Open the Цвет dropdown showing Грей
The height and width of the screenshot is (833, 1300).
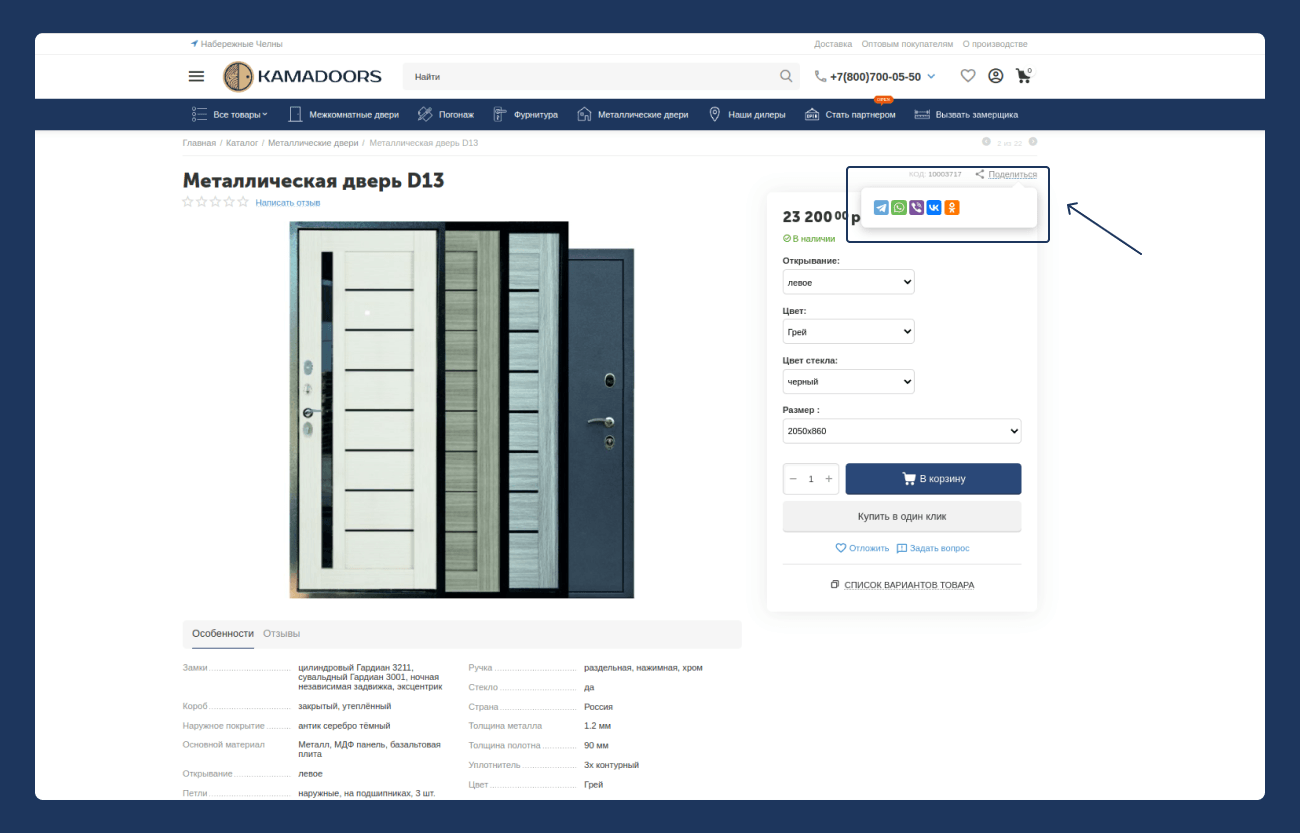(x=848, y=331)
